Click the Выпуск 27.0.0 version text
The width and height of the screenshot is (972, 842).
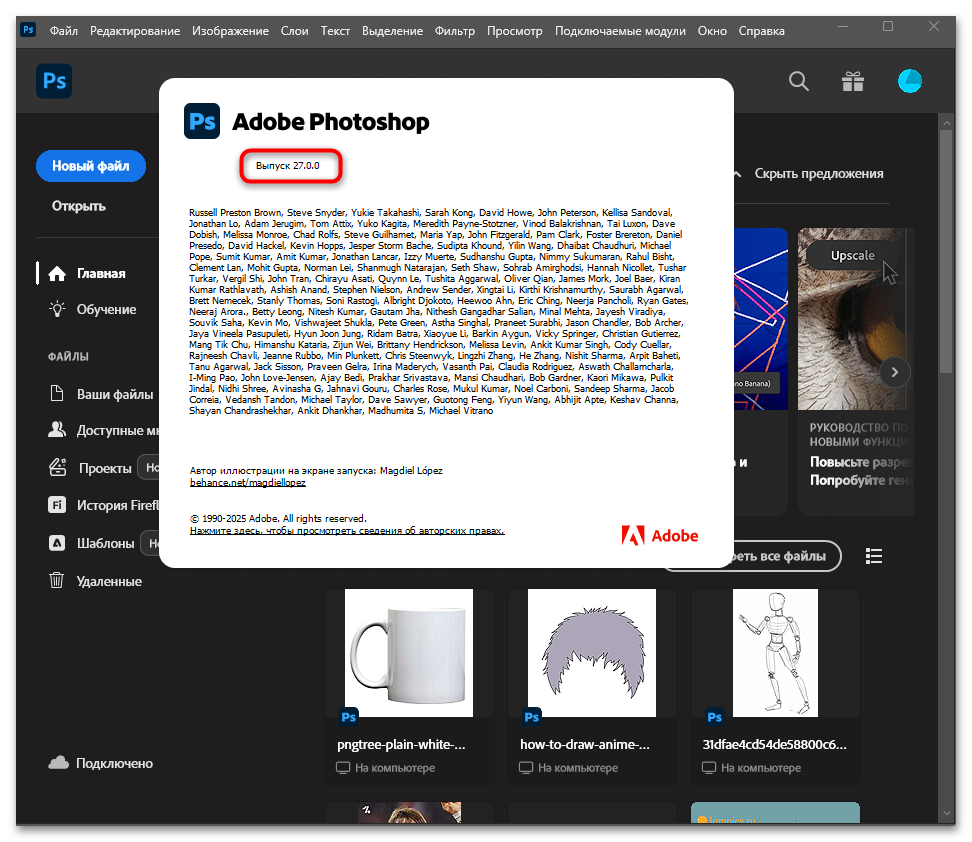288,166
